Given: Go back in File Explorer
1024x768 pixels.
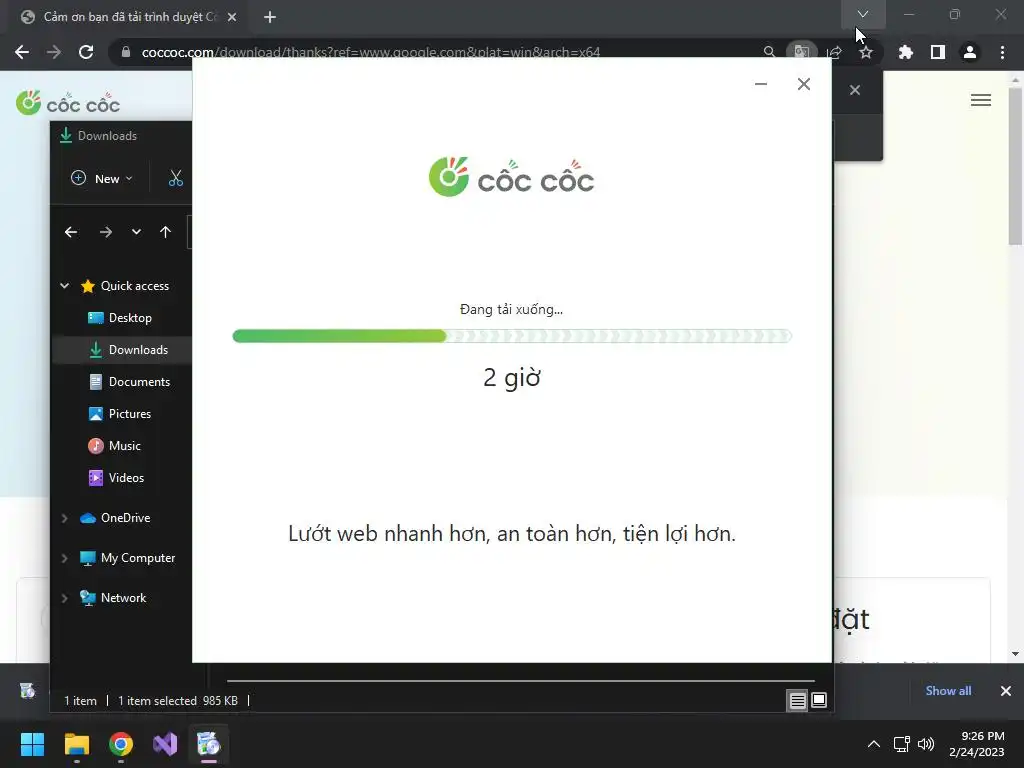Looking at the screenshot, I should click(71, 232).
